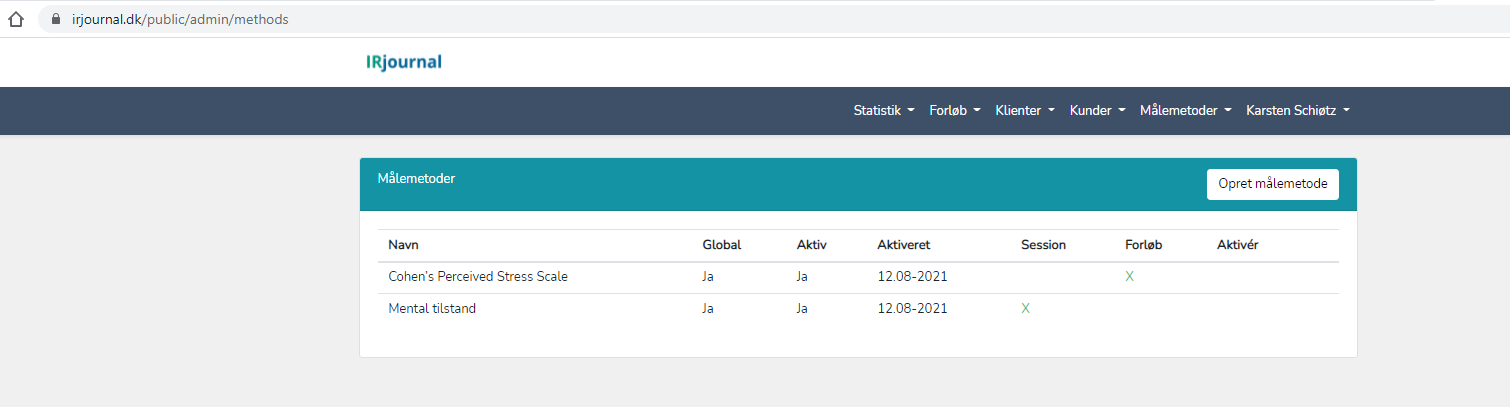Click the Global column header
The height and width of the screenshot is (407, 1510).
722,245
